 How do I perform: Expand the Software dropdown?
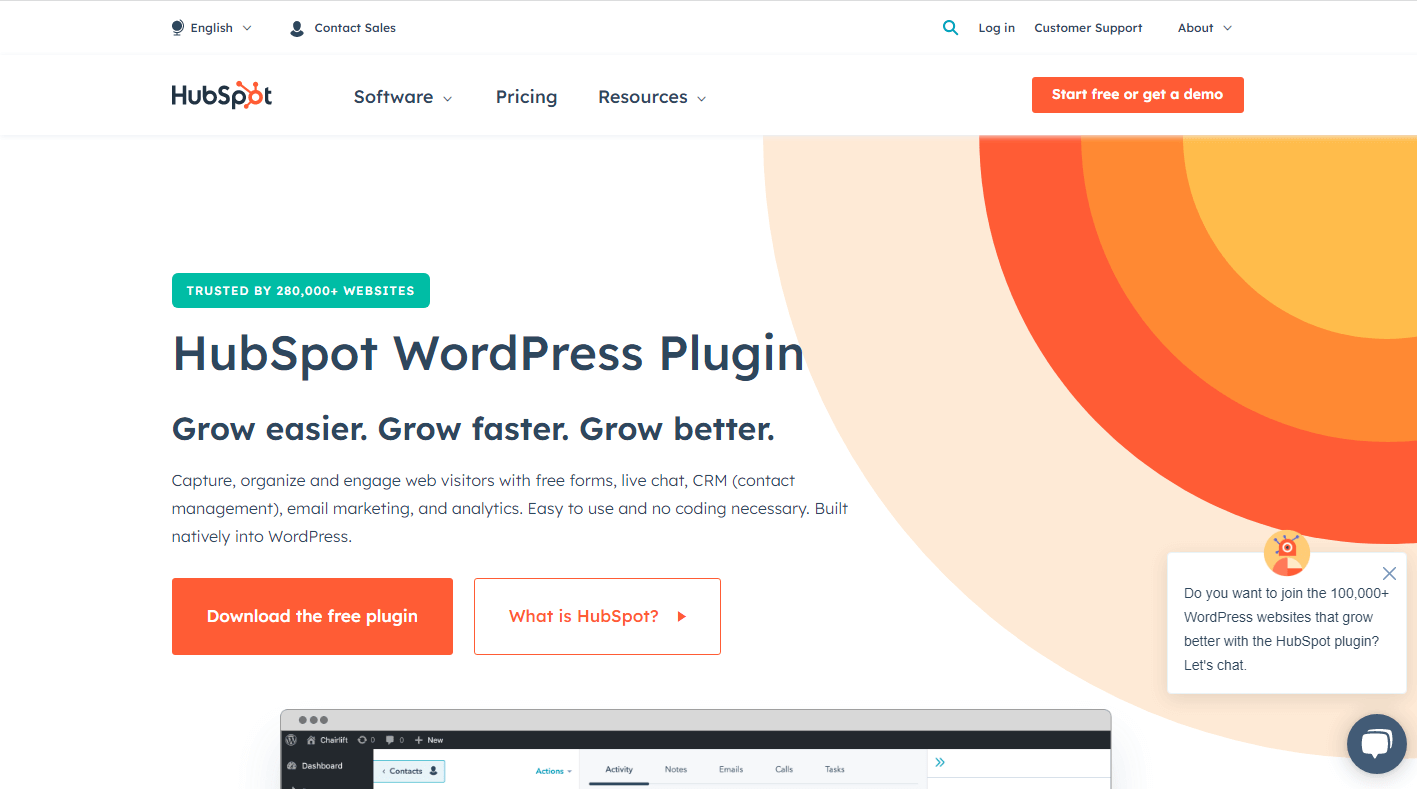click(x=402, y=96)
